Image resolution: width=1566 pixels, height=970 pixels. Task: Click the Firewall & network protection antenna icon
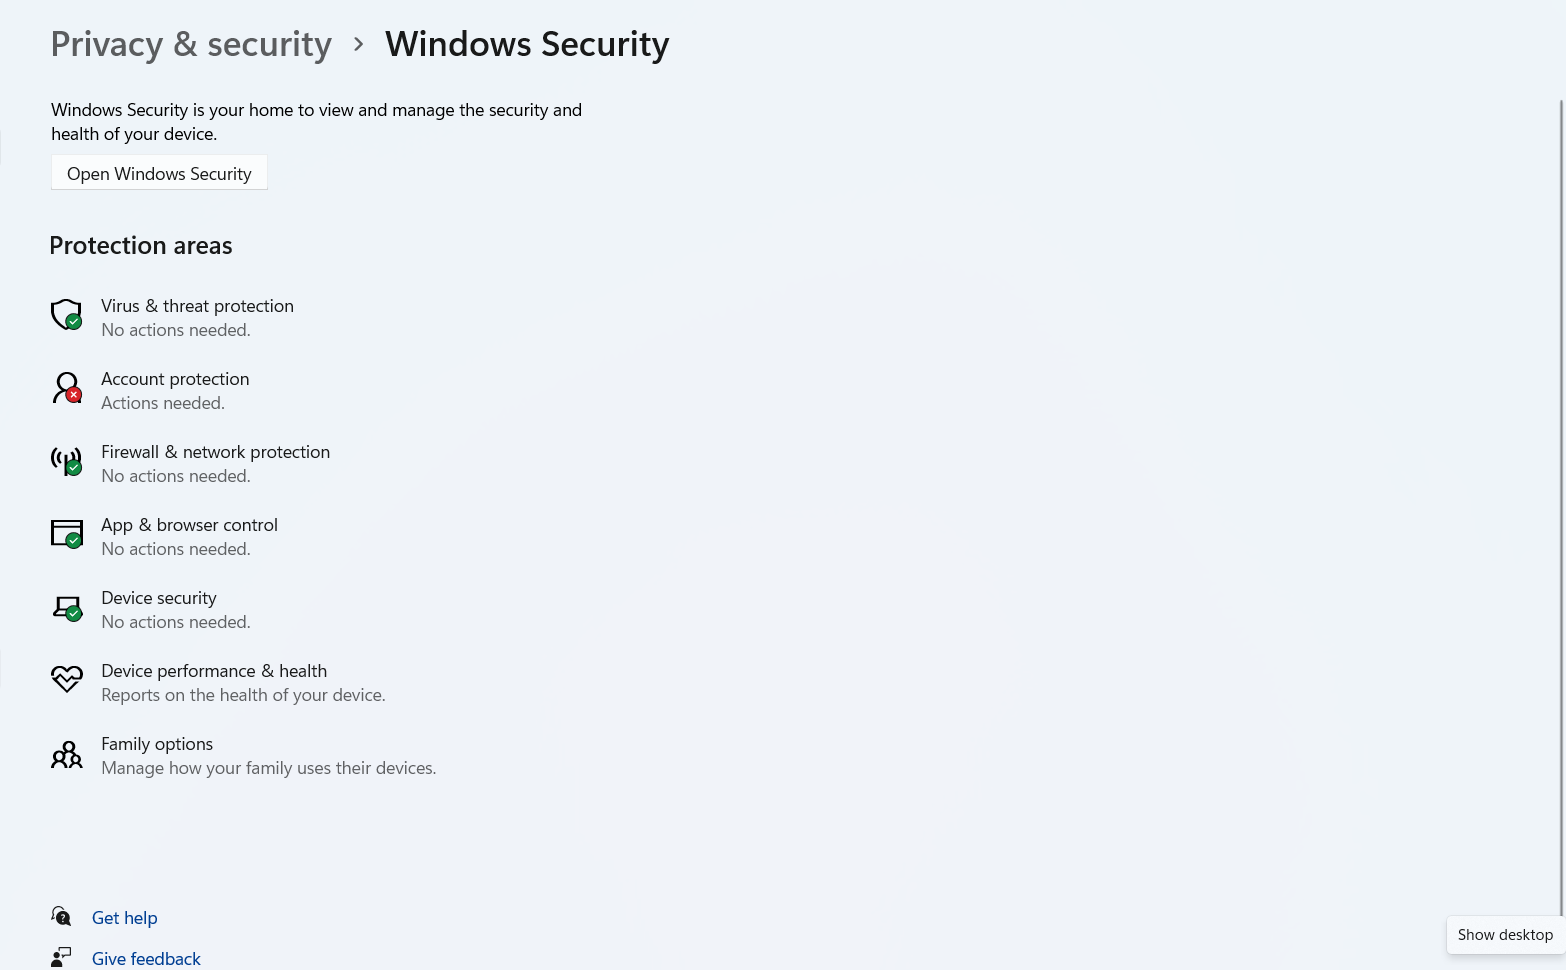tap(66, 460)
